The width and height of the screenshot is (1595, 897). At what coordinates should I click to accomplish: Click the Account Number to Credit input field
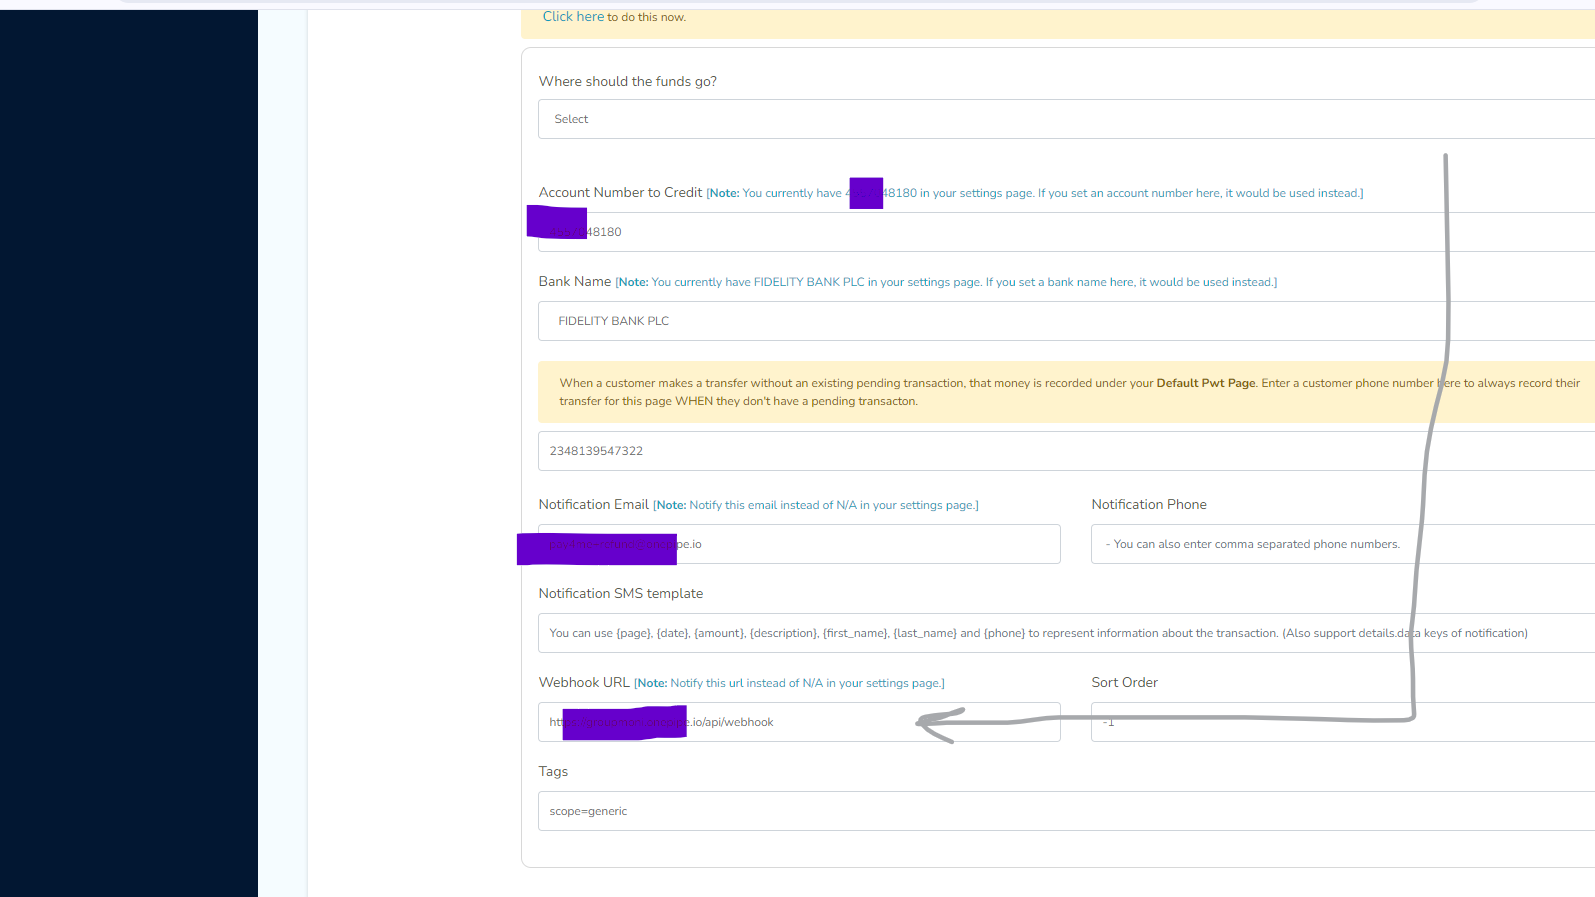[1066, 232]
